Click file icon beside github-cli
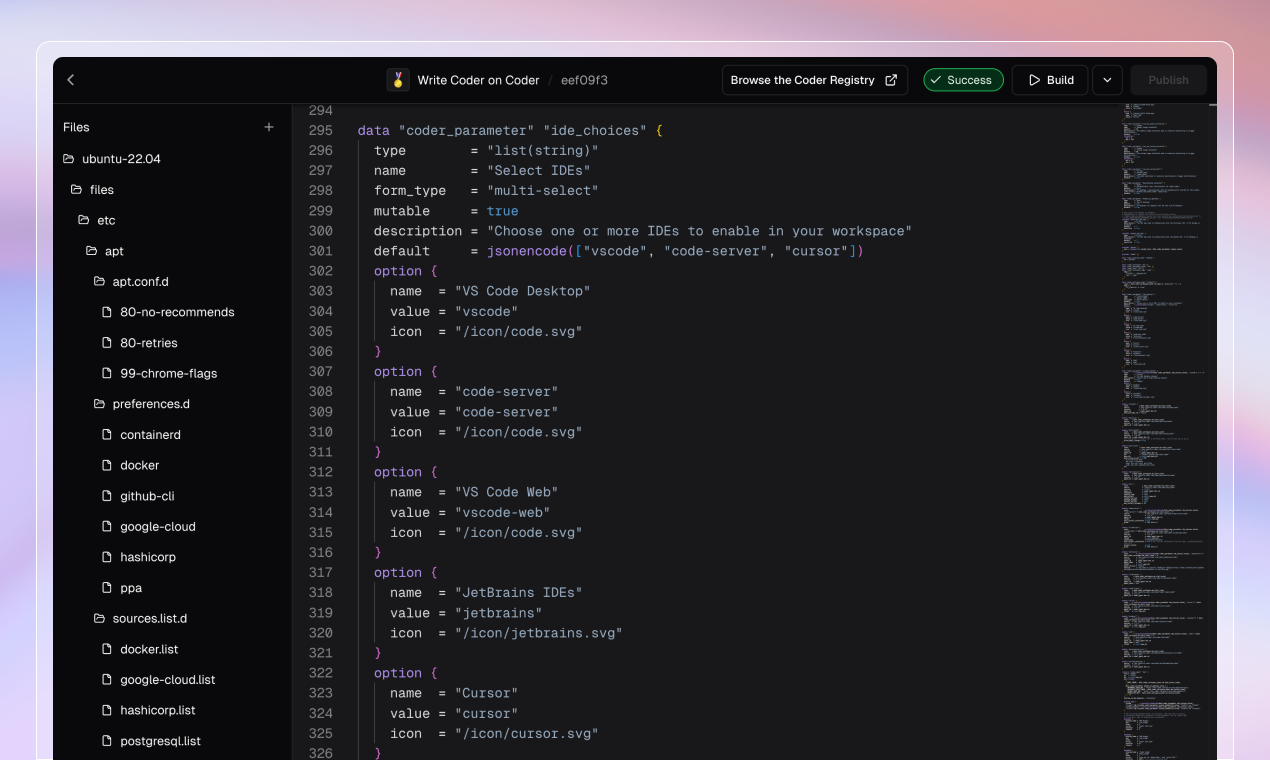 (108, 496)
